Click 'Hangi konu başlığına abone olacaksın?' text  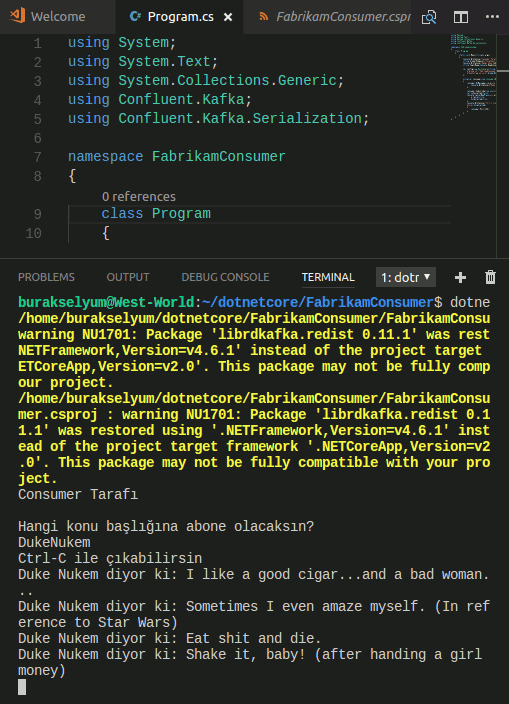click(x=166, y=526)
